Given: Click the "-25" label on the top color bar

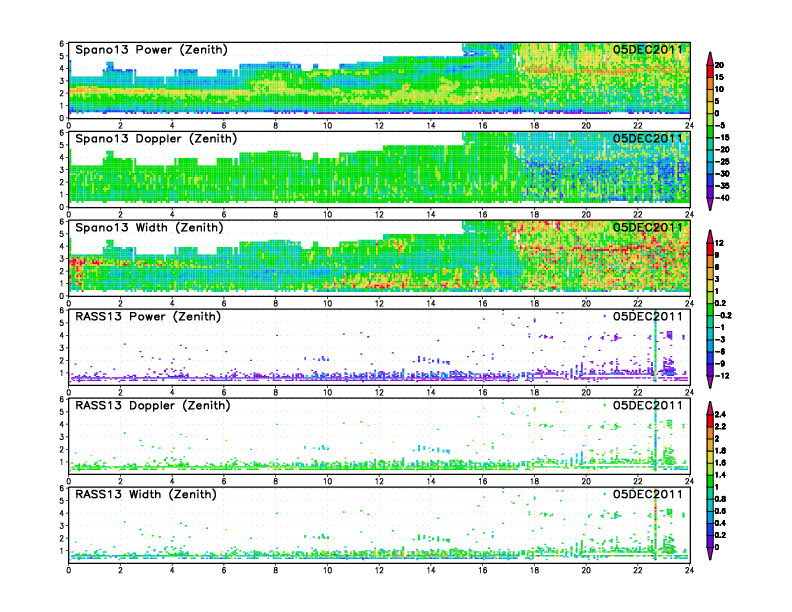Looking at the screenshot, I should (722, 162).
